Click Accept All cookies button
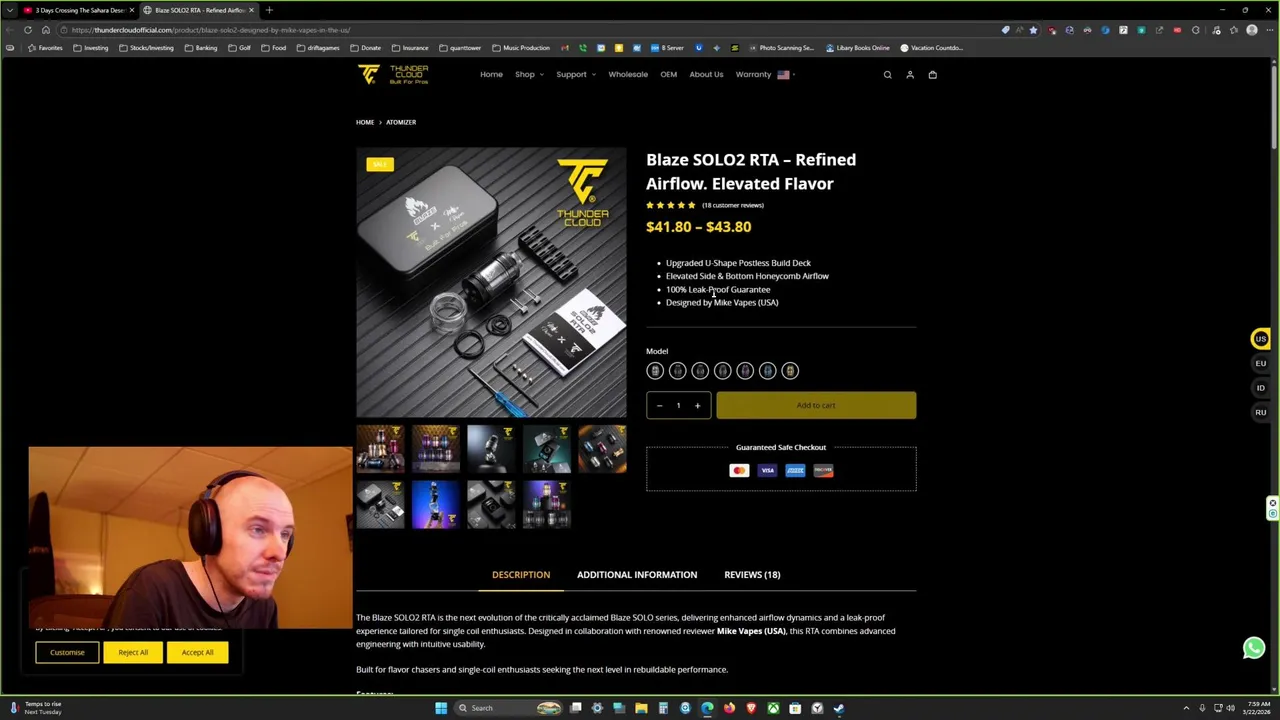This screenshot has width=1280, height=720. [197, 653]
